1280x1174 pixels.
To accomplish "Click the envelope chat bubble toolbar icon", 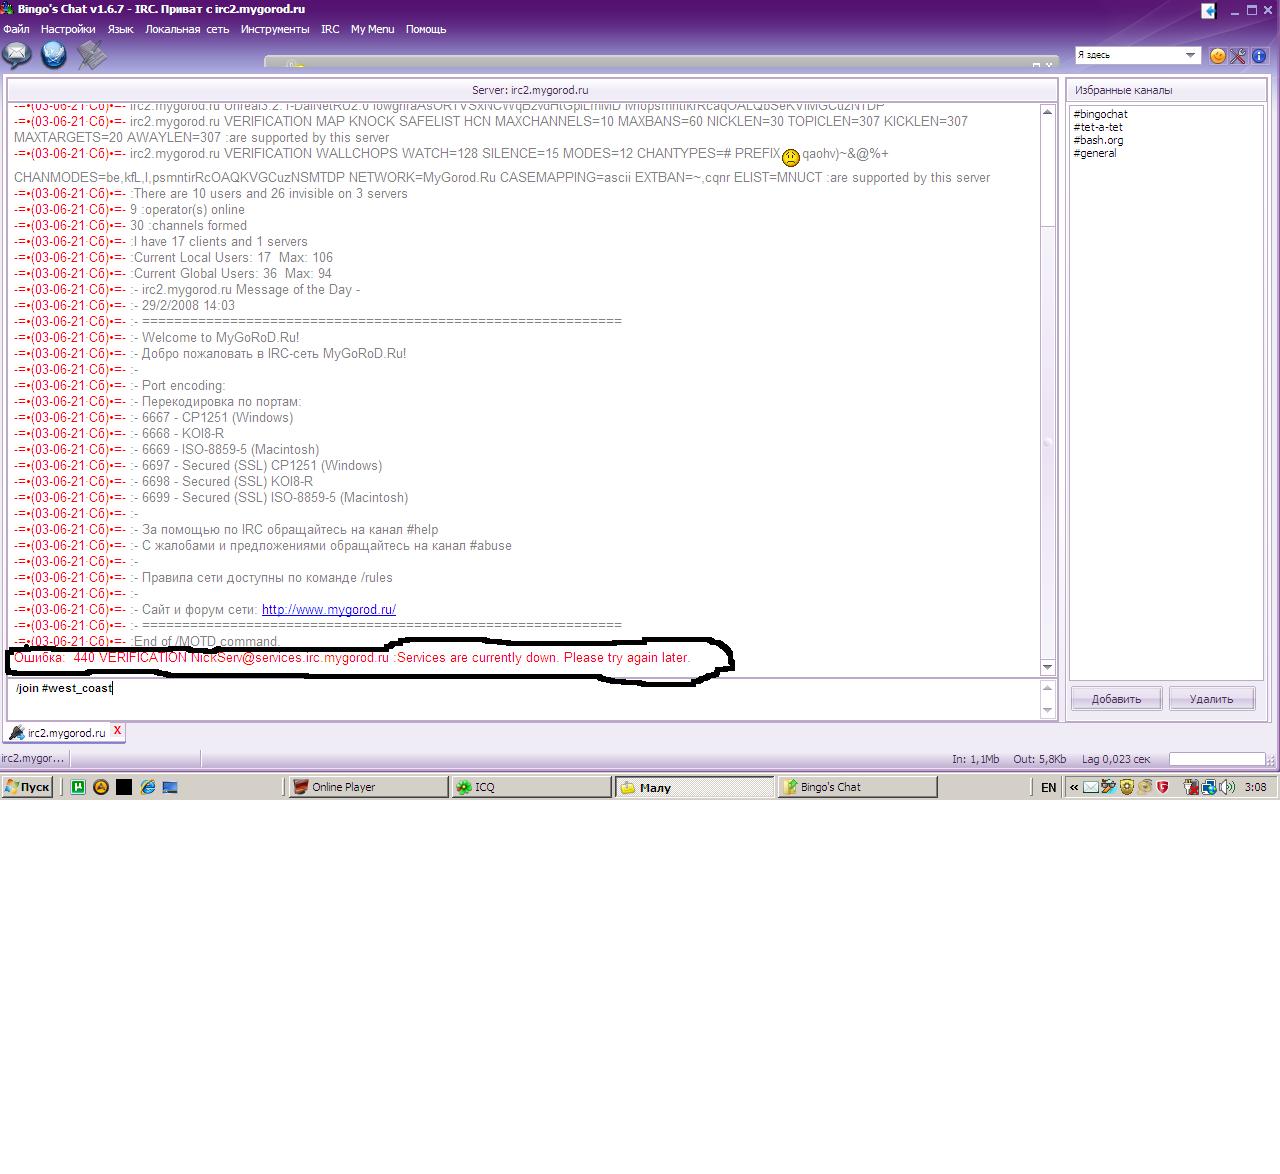I will tap(17, 55).
